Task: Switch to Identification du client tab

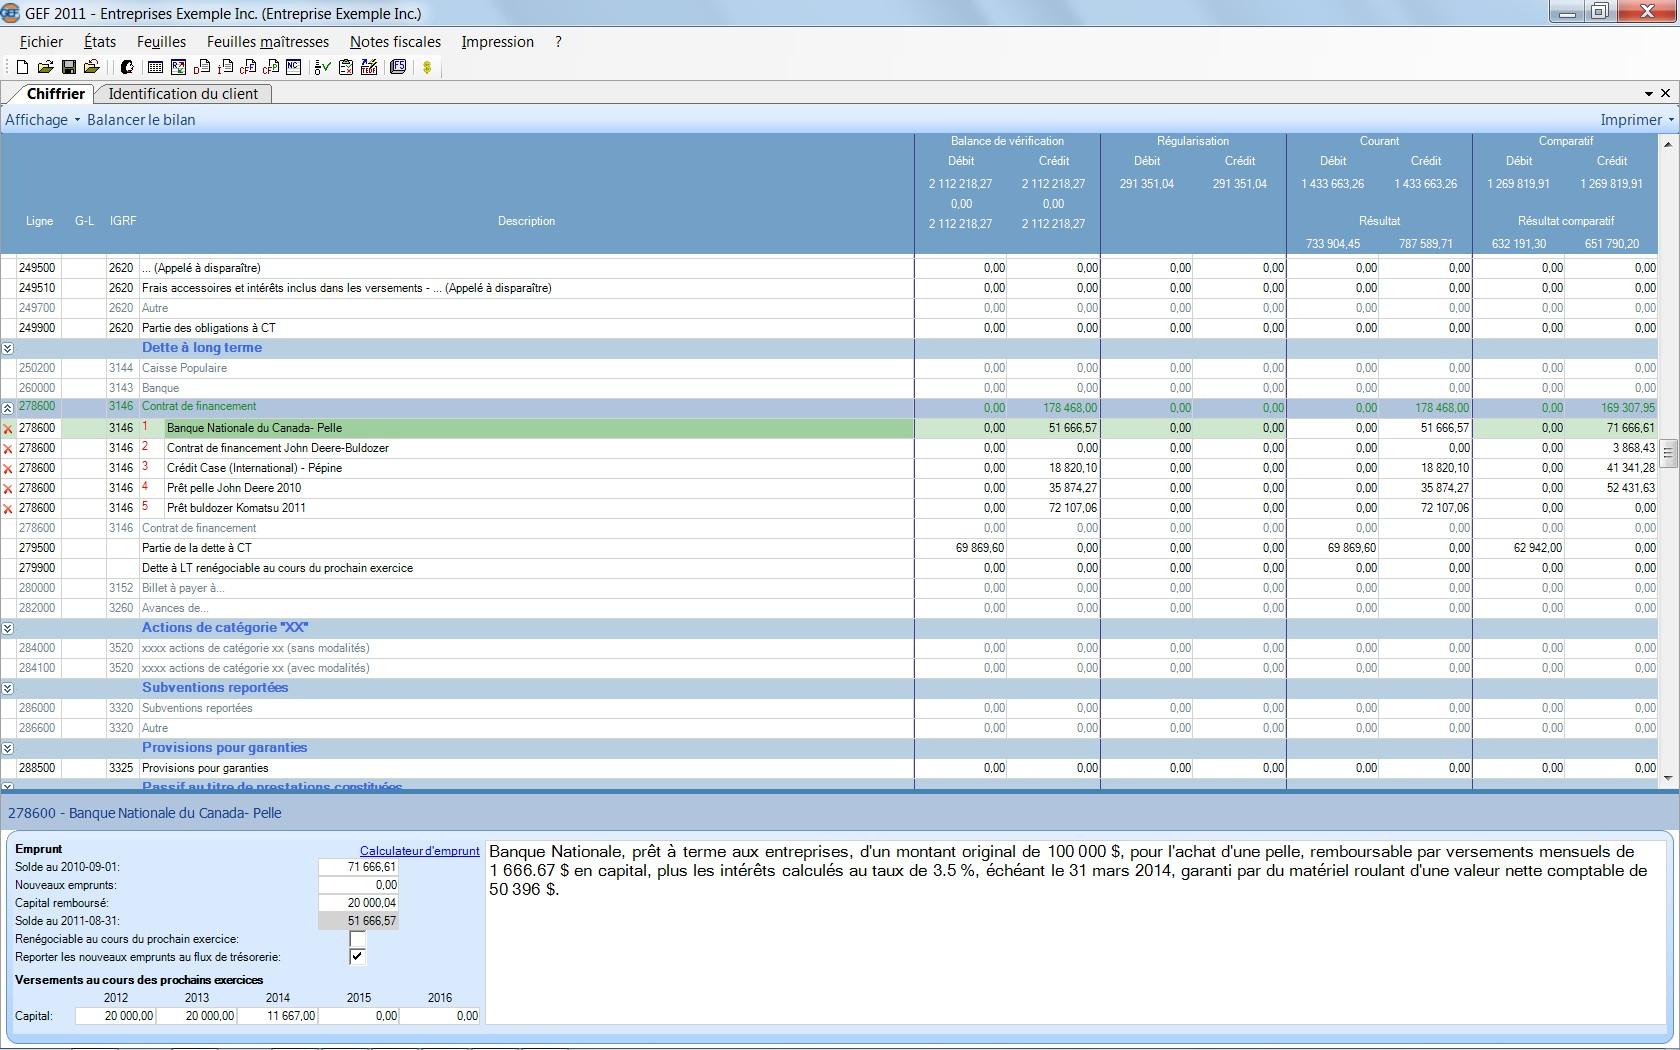Action: pyautogui.click(x=183, y=94)
